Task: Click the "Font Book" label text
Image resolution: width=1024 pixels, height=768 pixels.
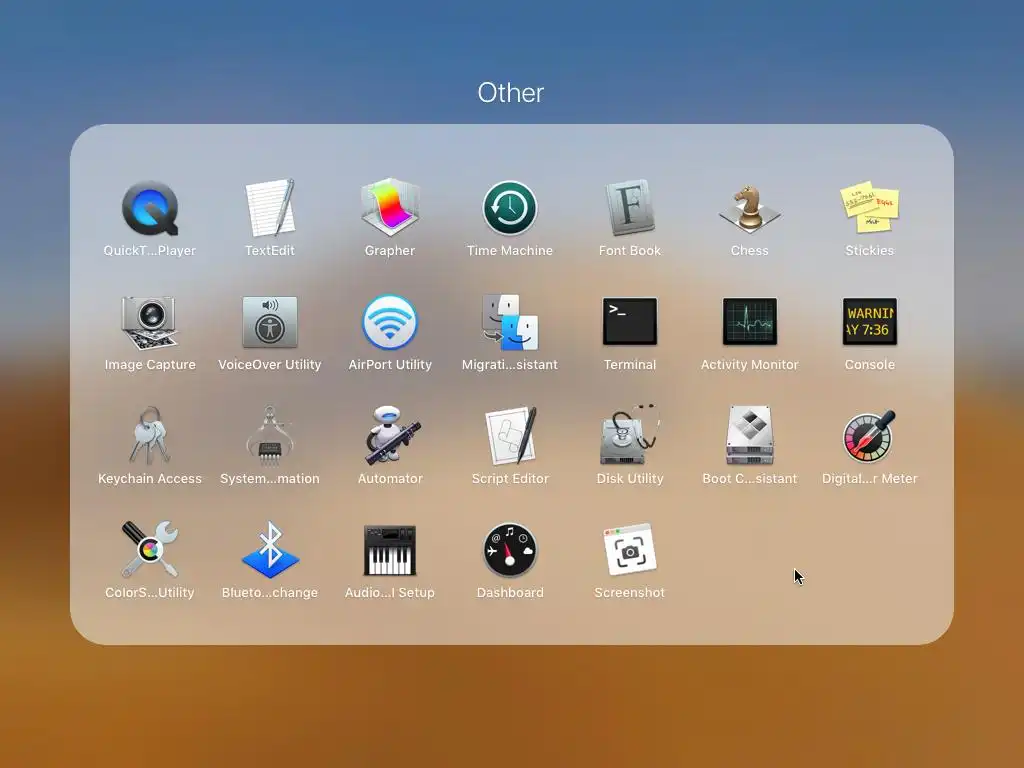Action: [630, 250]
